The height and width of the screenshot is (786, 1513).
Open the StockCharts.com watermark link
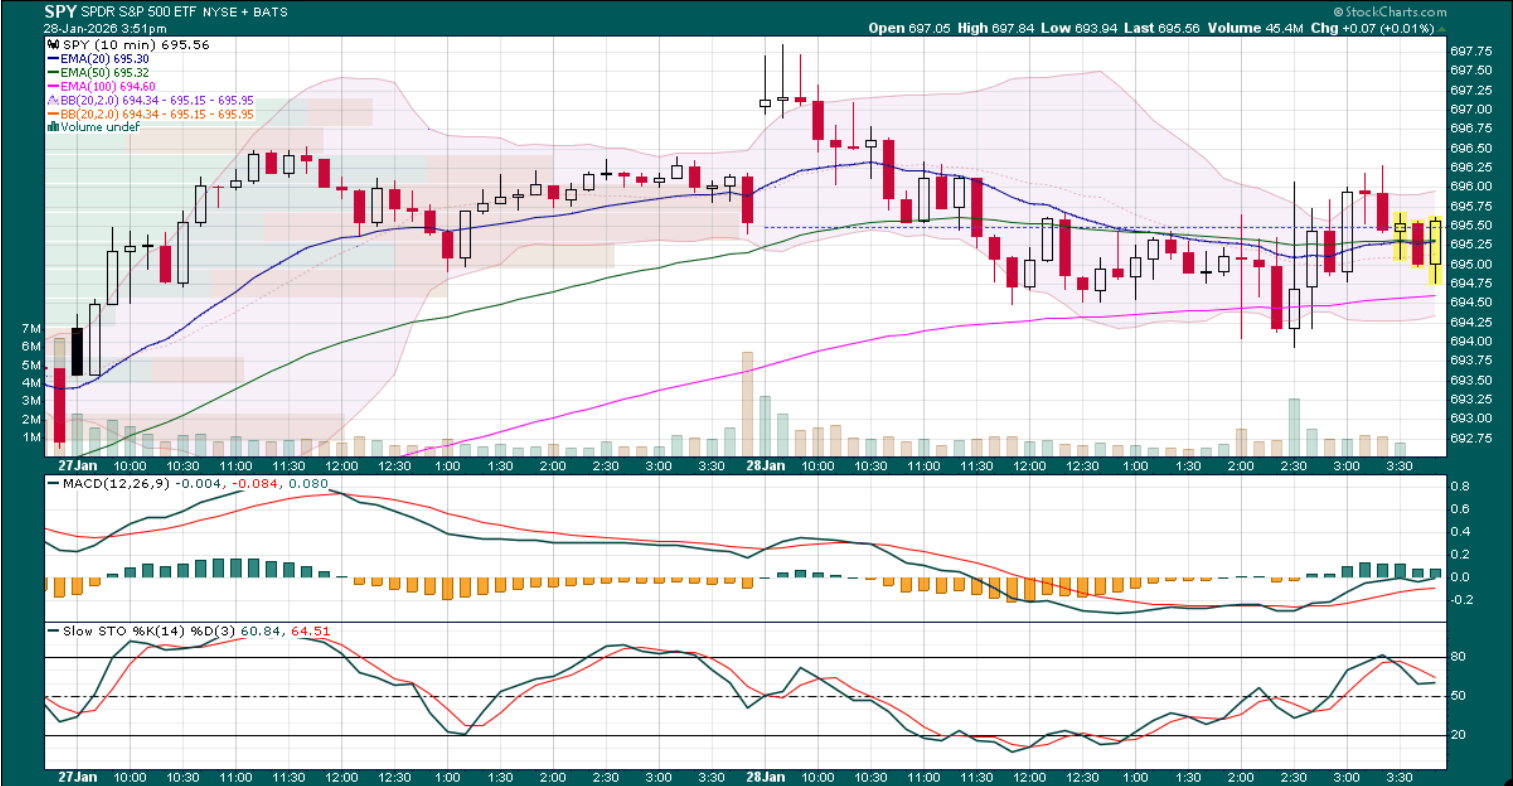[x=1391, y=12]
